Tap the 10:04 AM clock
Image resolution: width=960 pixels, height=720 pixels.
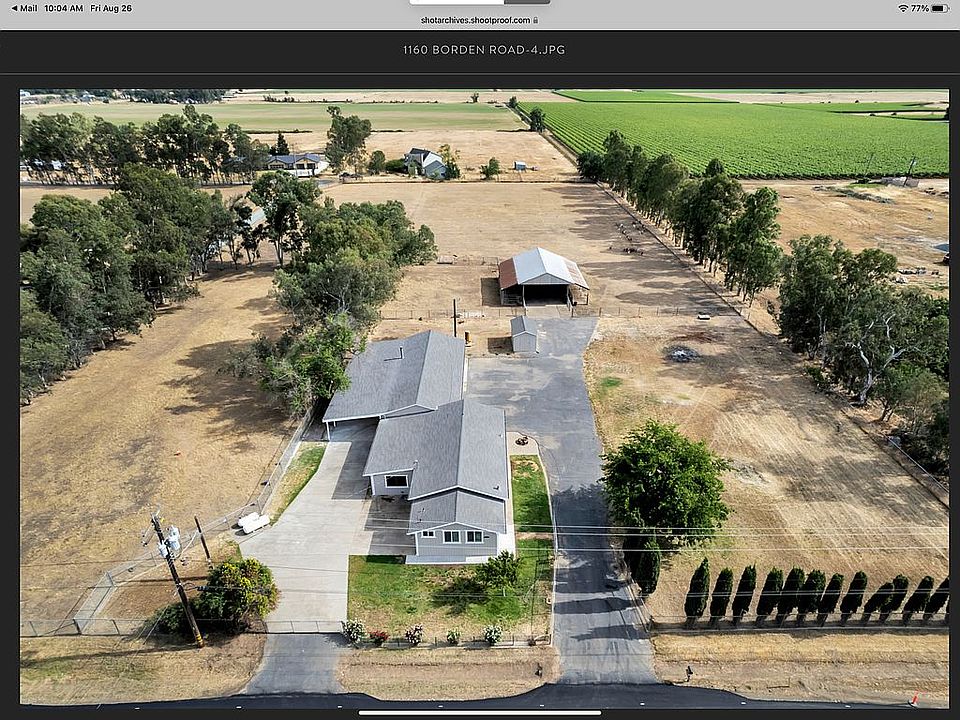tap(63, 8)
